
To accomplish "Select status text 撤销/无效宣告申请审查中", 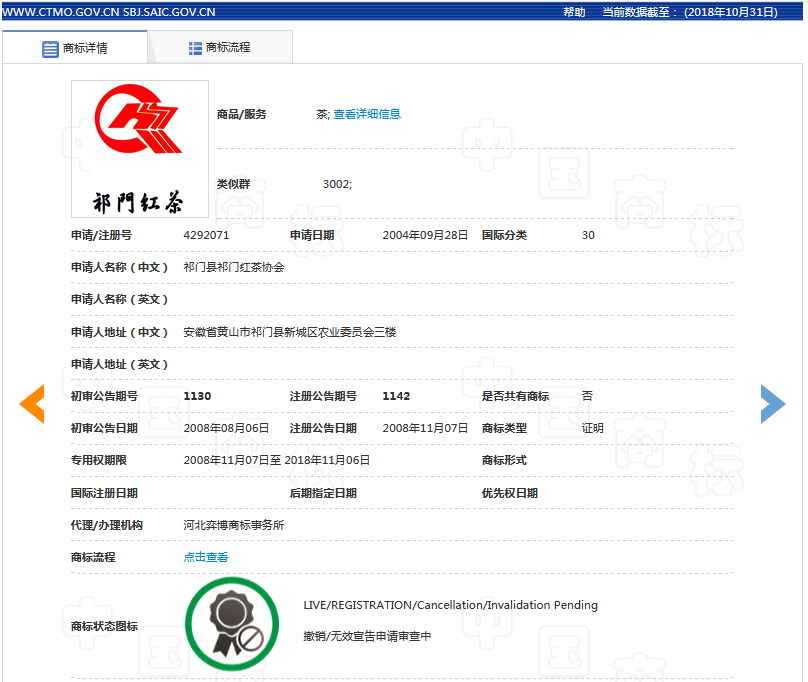I will 367,636.
